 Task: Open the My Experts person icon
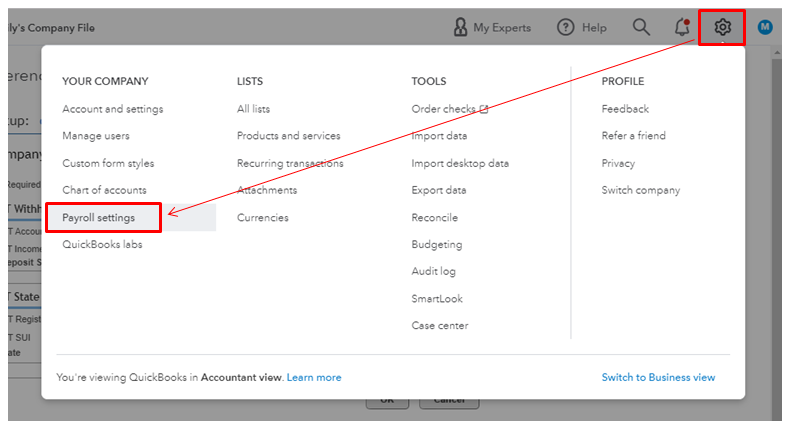coord(460,27)
